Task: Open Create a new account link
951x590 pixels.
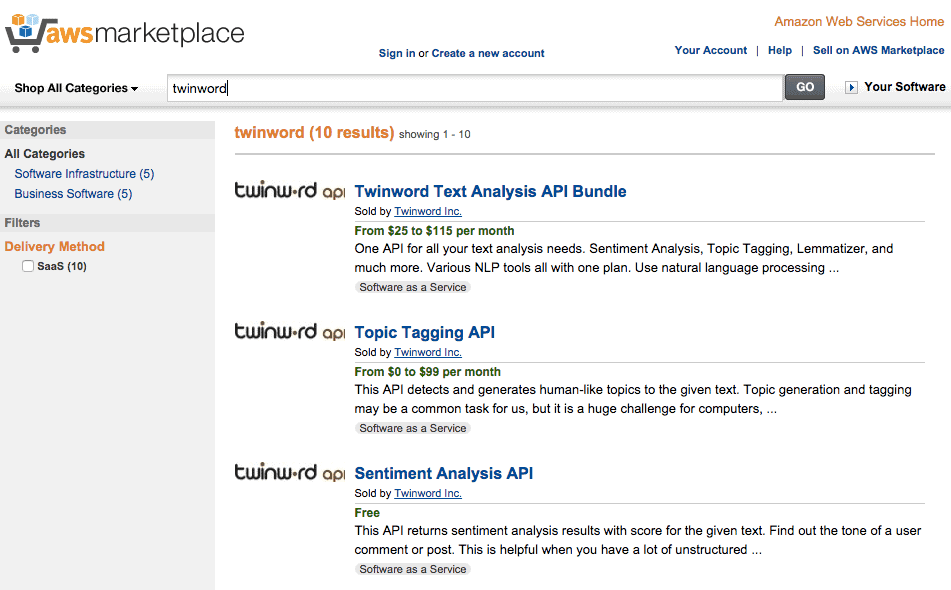Action: tap(488, 53)
